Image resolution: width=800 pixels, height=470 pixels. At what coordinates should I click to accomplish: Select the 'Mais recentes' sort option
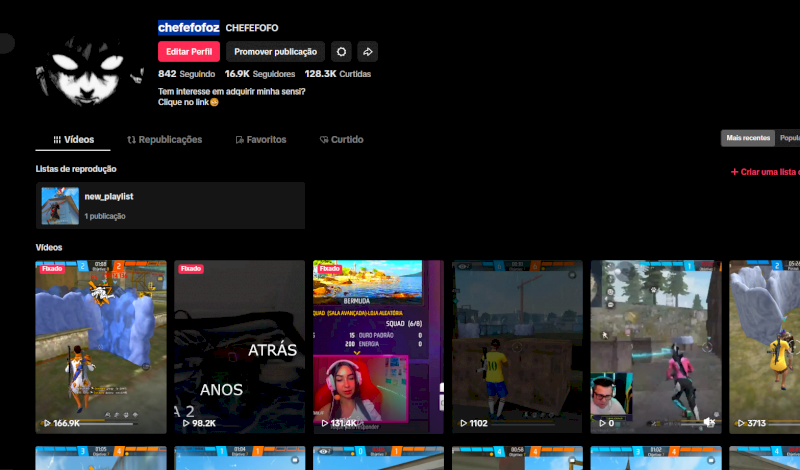point(748,138)
